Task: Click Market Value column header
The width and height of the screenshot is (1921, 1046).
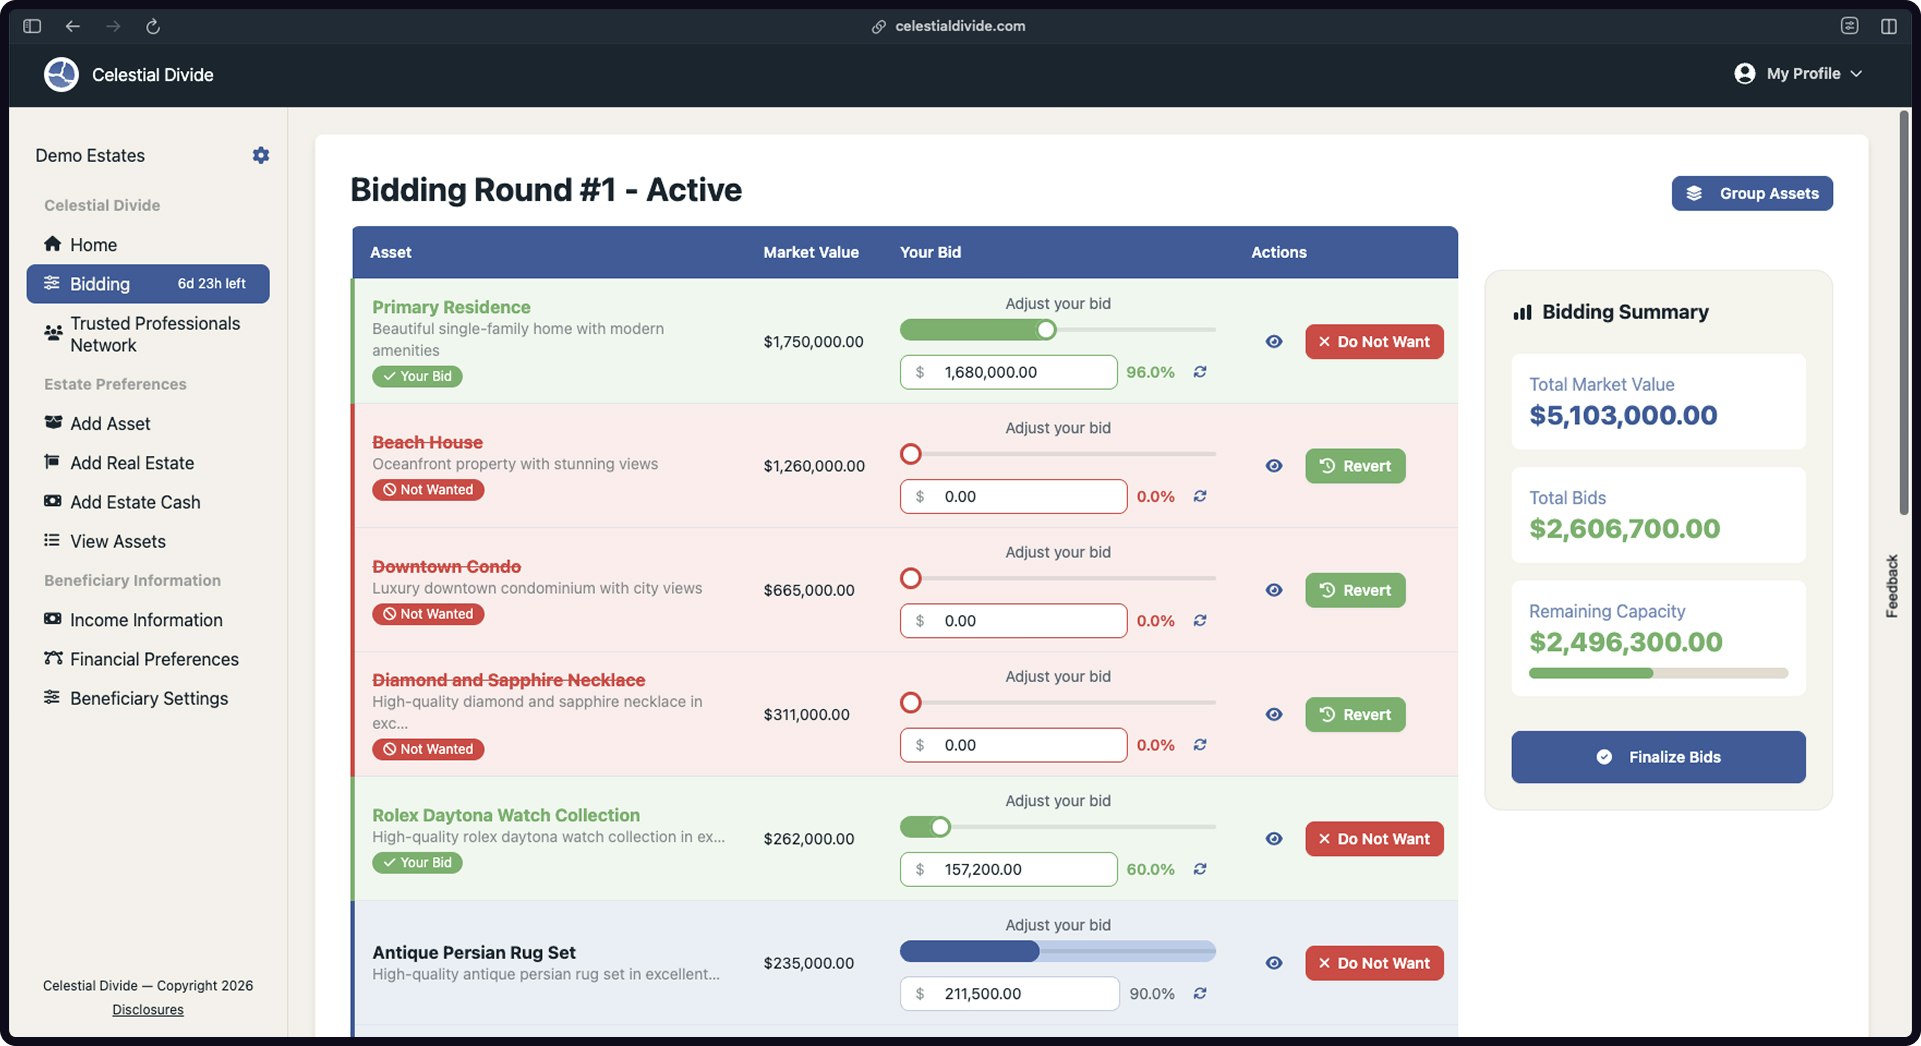Action: click(811, 253)
